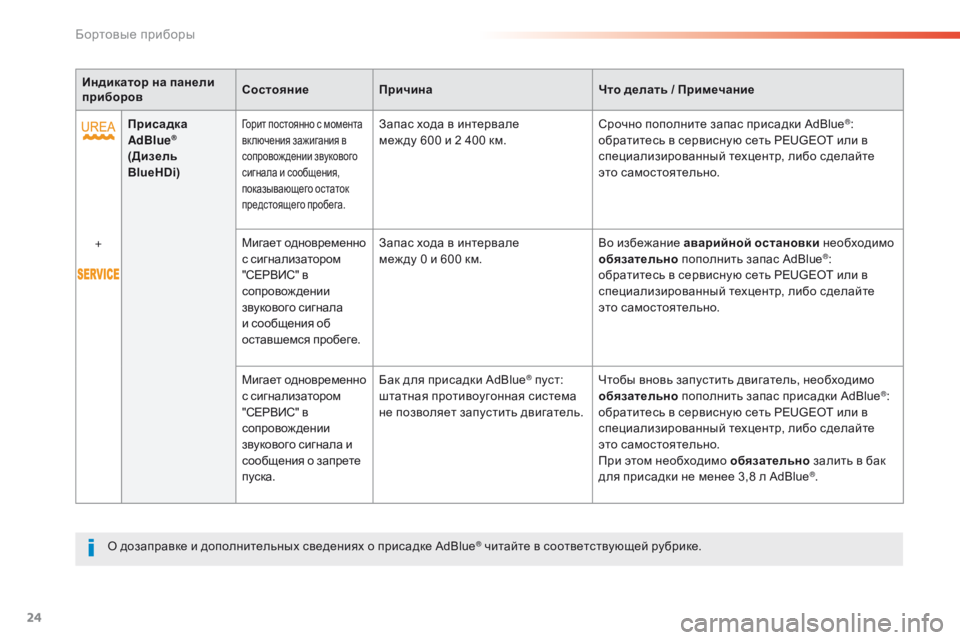Click the 'не менее 3,8 л AdBlue' line
This screenshot has width=960, height=640.
click(708, 476)
